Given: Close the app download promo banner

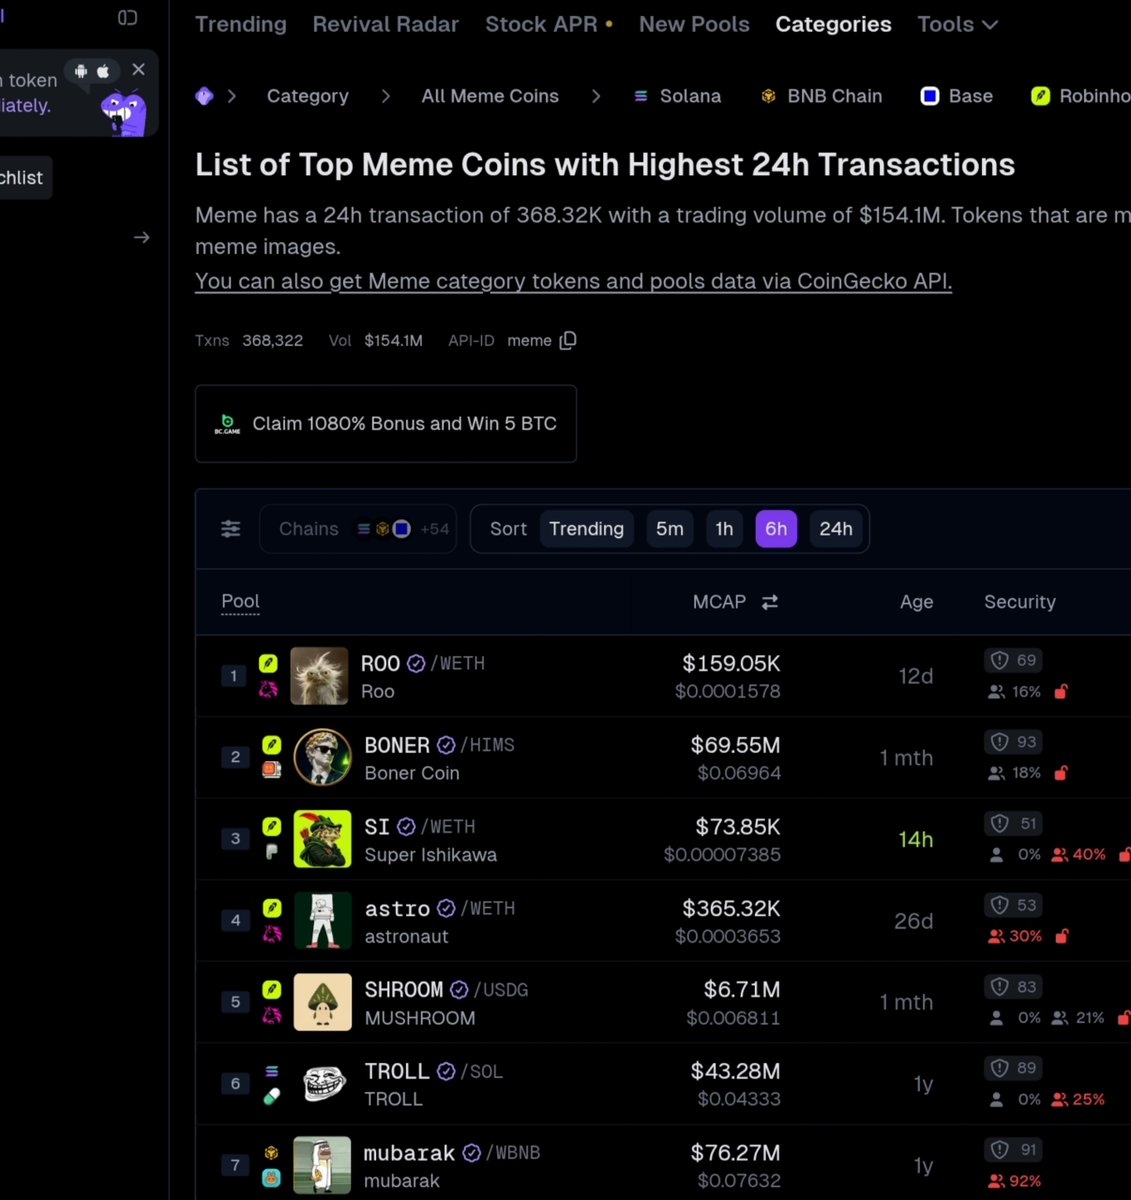Looking at the screenshot, I should [139, 69].
